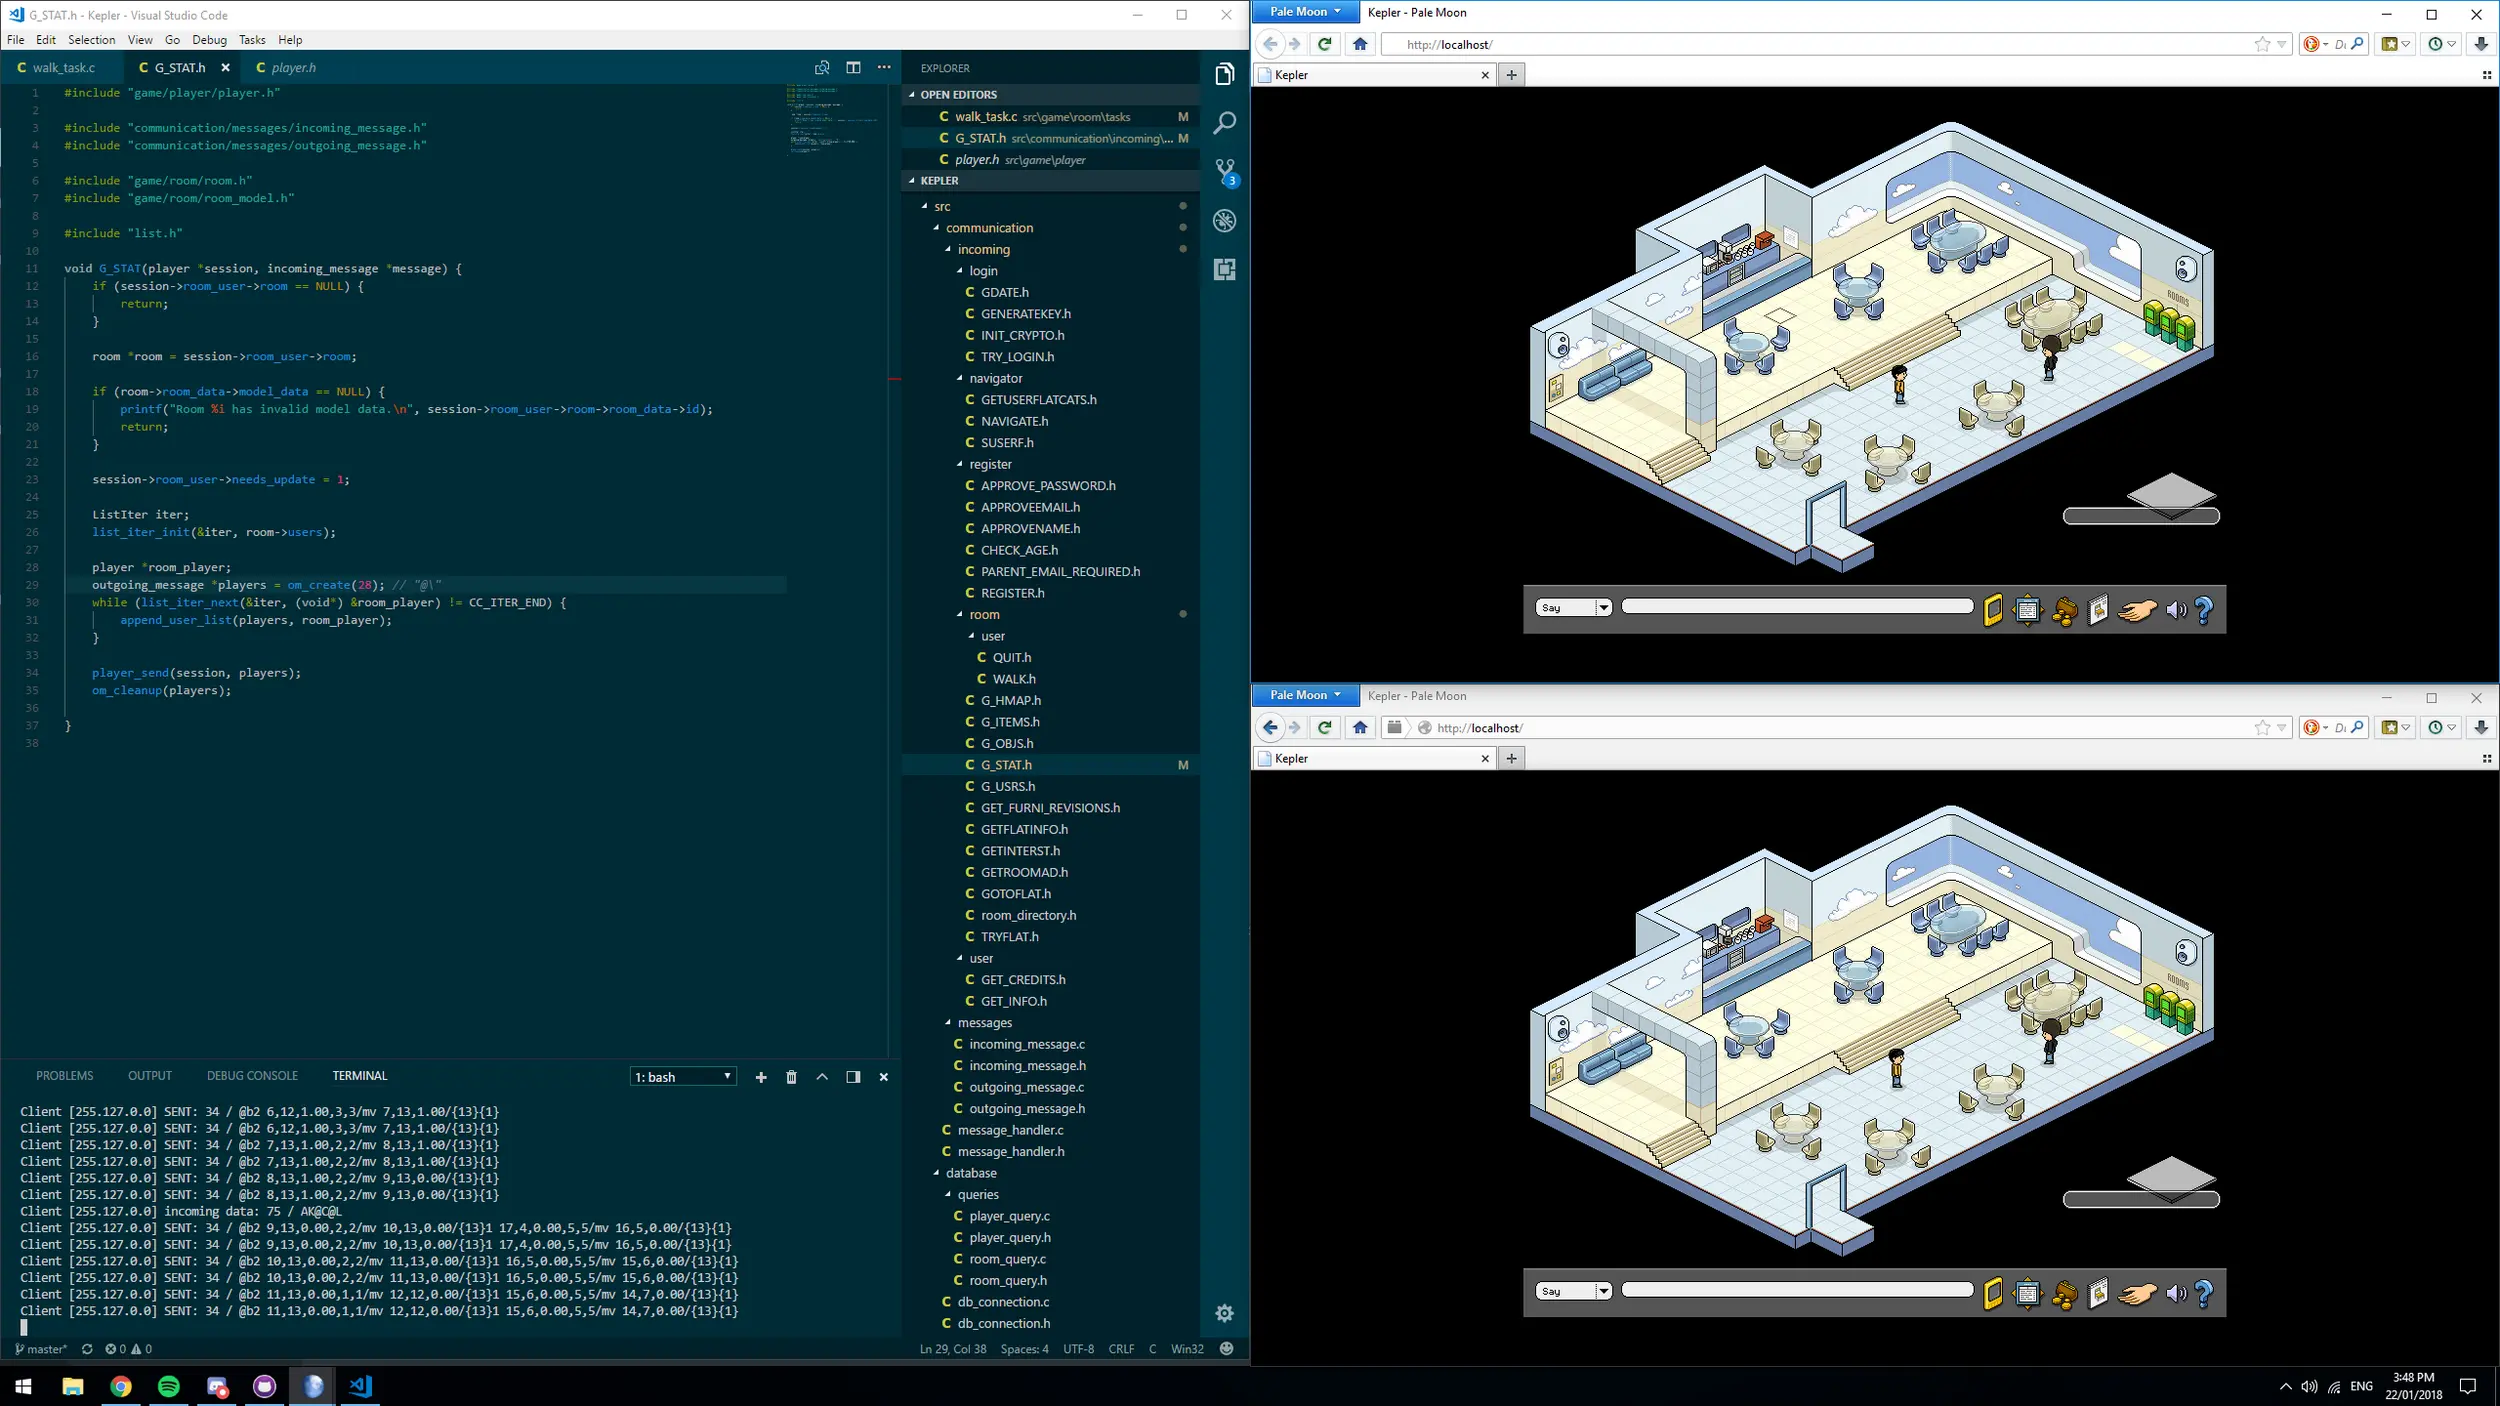The image size is (2500, 1406).
Task: Open terminal selector dropdown '1: bash'
Action: 684,1077
